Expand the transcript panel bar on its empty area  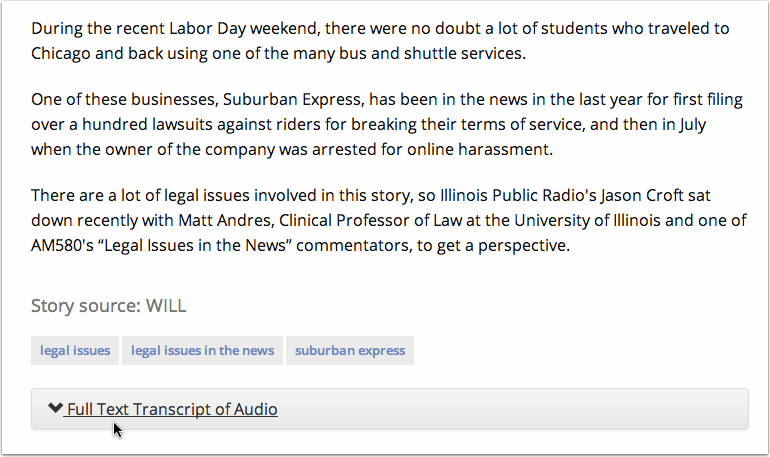[x=511, y=409]
